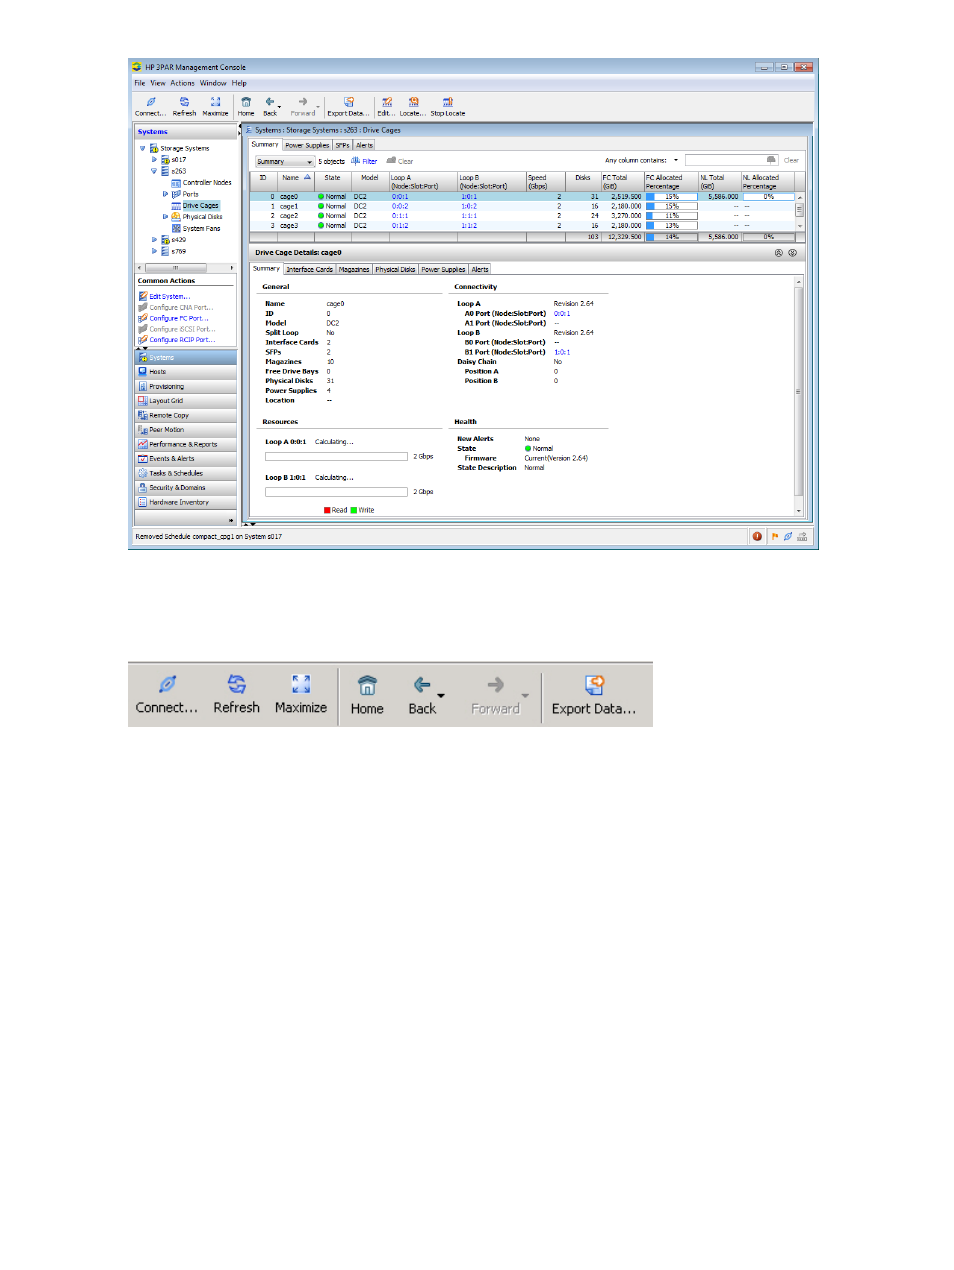Open the Security & Domains manager pane
This screenshot has width=954, height=1270.
click(x=186, y=488)
